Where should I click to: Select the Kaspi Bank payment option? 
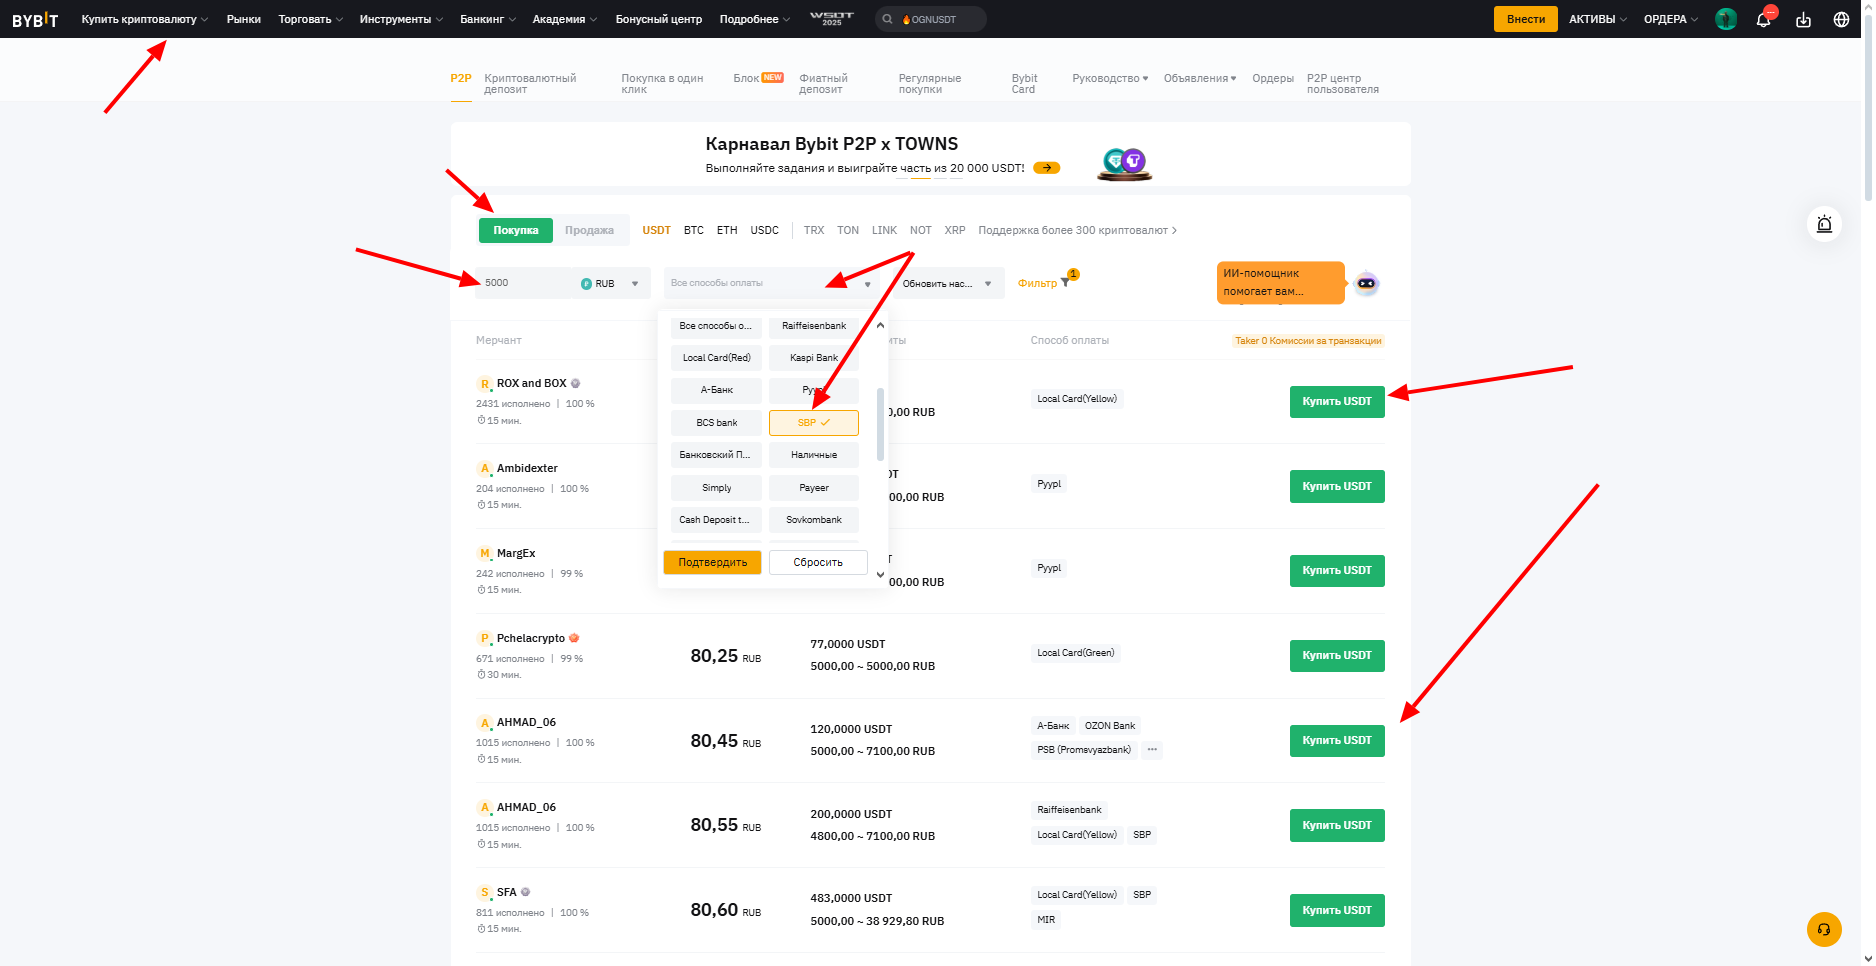(814, 358)
